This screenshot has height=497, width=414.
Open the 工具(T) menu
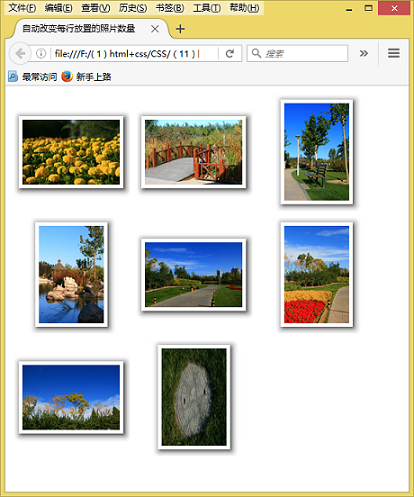(x=207, y=7)
